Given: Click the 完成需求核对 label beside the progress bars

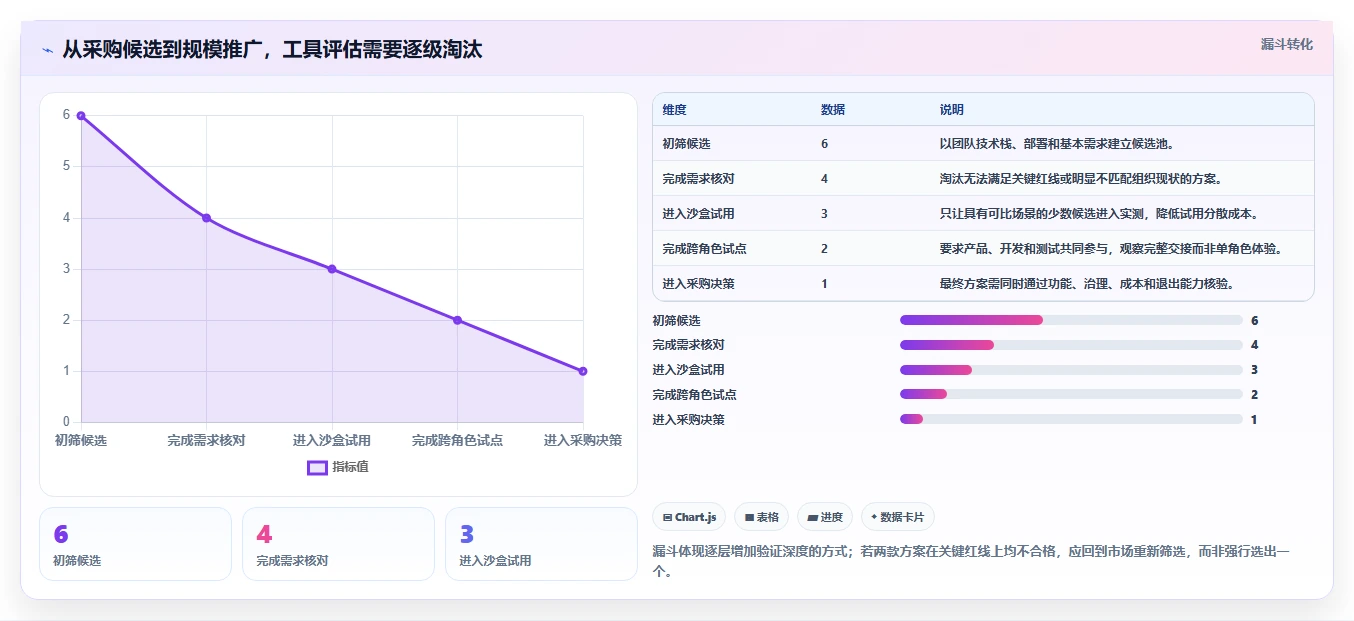Looking at the screenshot, I should point(688,345).
